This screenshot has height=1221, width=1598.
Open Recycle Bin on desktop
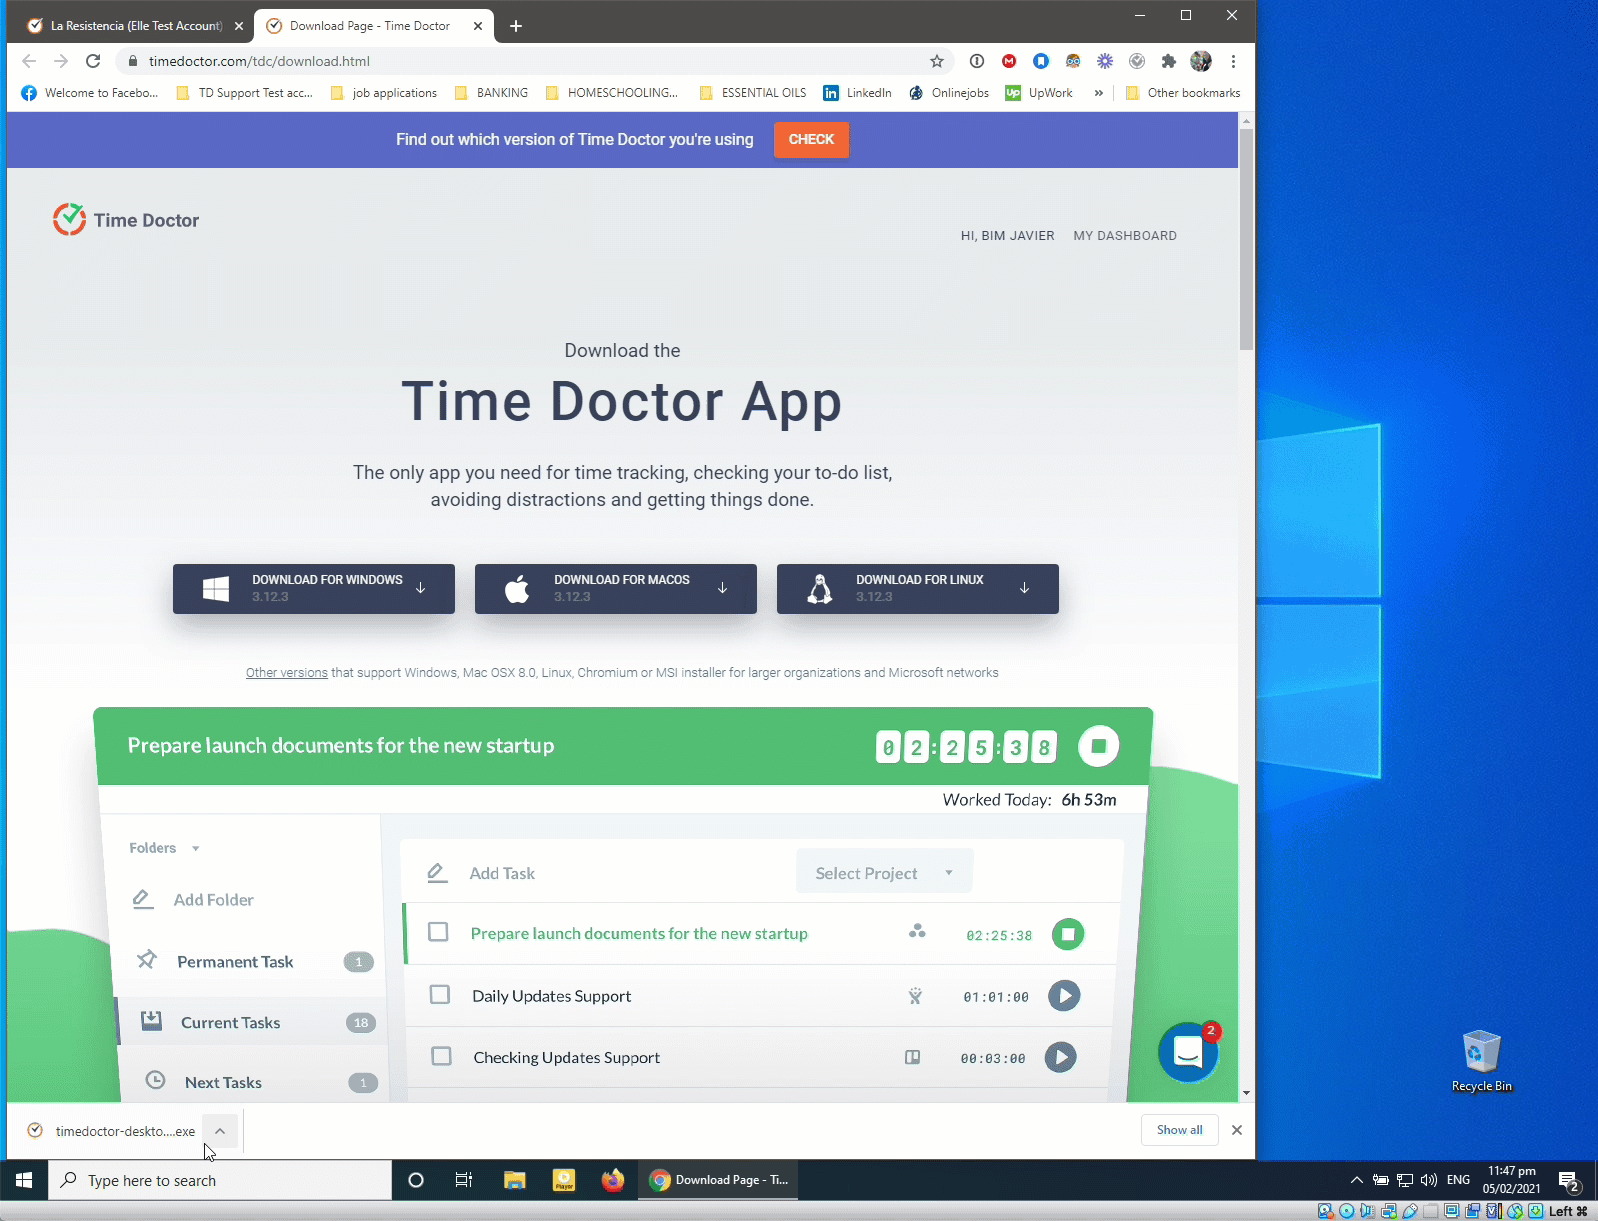tap(1481, 1061)
